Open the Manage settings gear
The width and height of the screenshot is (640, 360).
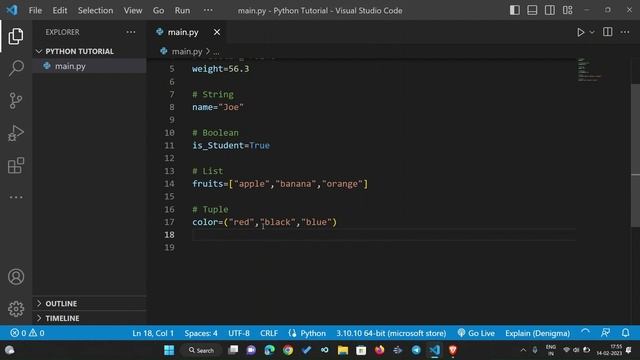click(16, 309)
